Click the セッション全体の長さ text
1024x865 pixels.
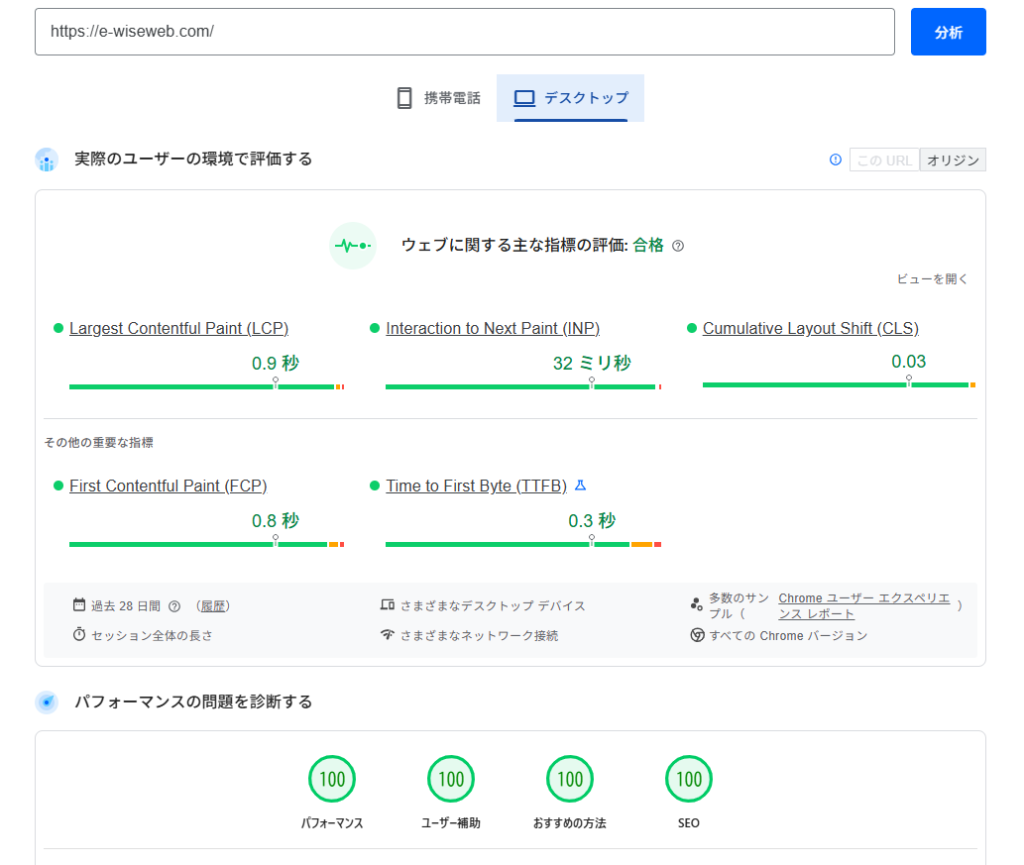[x=152, y=635]
